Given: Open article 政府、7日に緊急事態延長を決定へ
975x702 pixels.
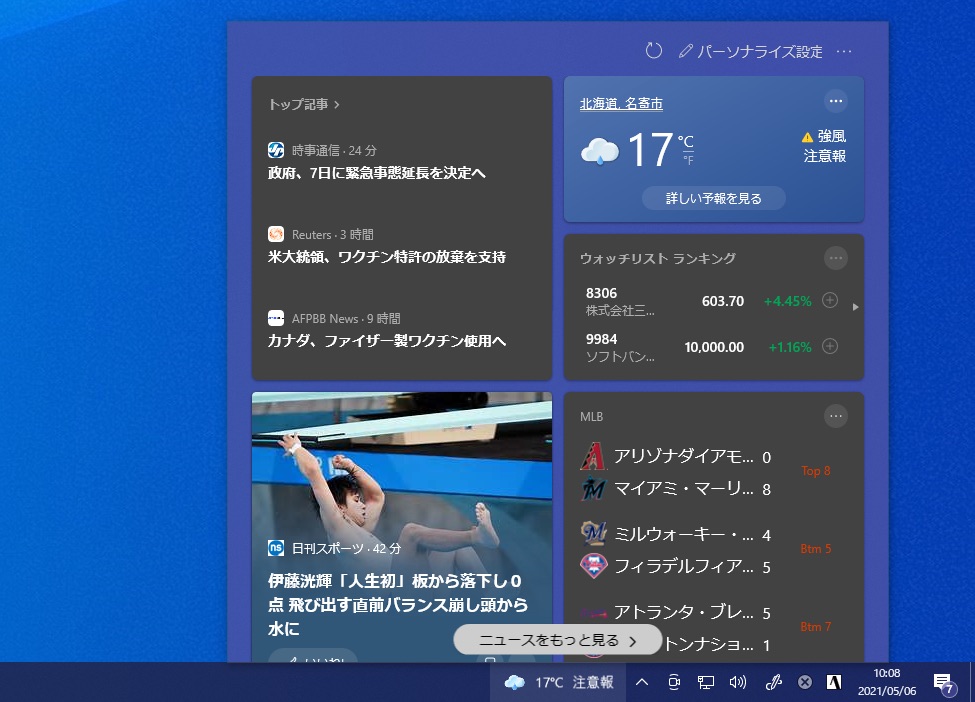Looking at the screenshot, I should tap(377, 173).
